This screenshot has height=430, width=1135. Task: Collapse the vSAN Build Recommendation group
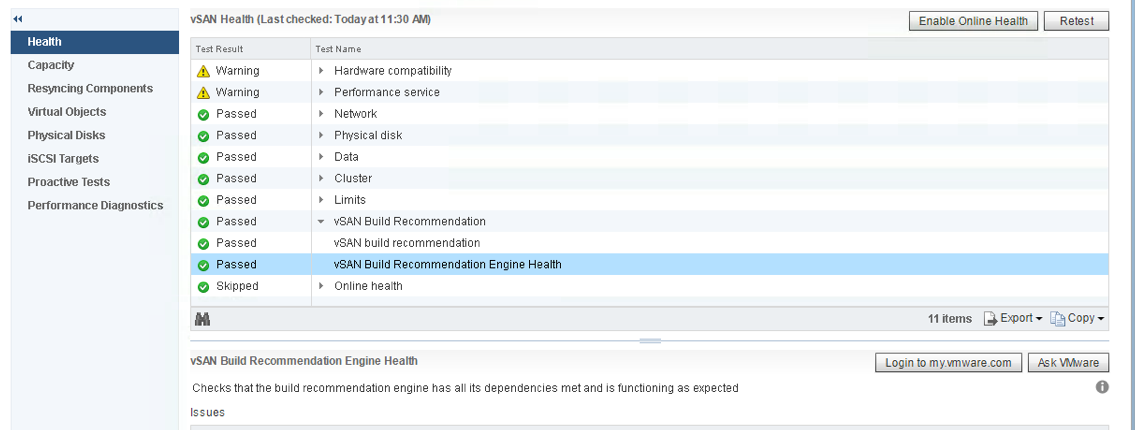321,222
